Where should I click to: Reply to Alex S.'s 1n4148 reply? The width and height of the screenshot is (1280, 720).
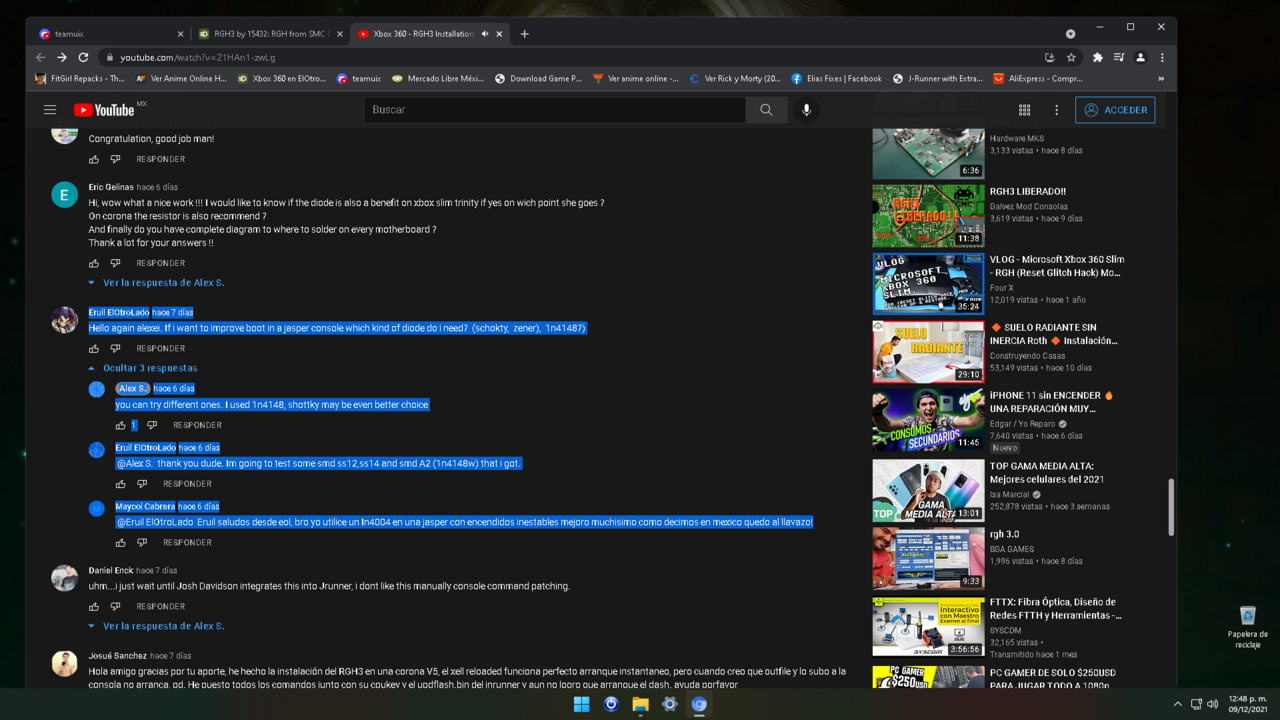(197, 425)
